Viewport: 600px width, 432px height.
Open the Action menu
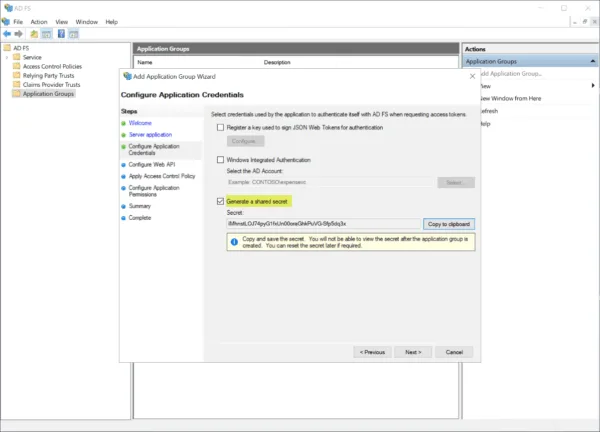click(x=39, y=22)
